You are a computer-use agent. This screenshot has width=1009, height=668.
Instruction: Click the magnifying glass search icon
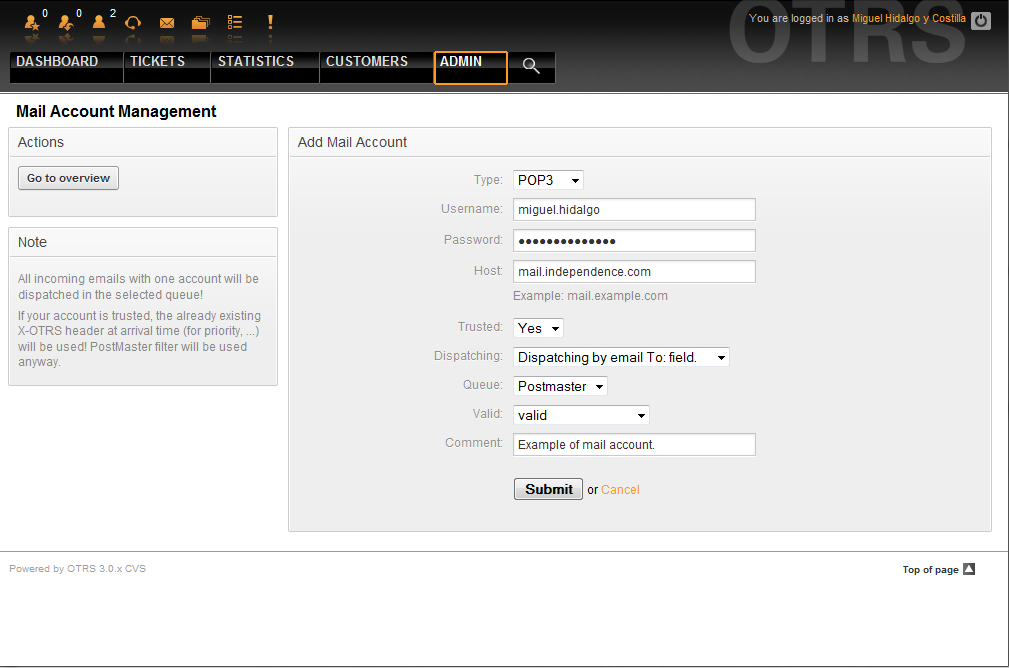531,67
